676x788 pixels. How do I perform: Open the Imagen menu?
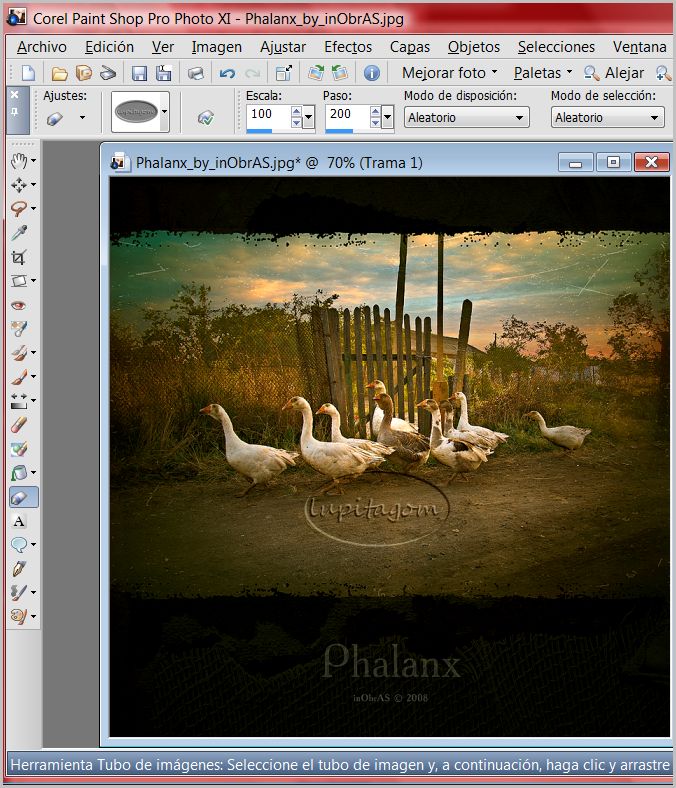pos(217,47)
